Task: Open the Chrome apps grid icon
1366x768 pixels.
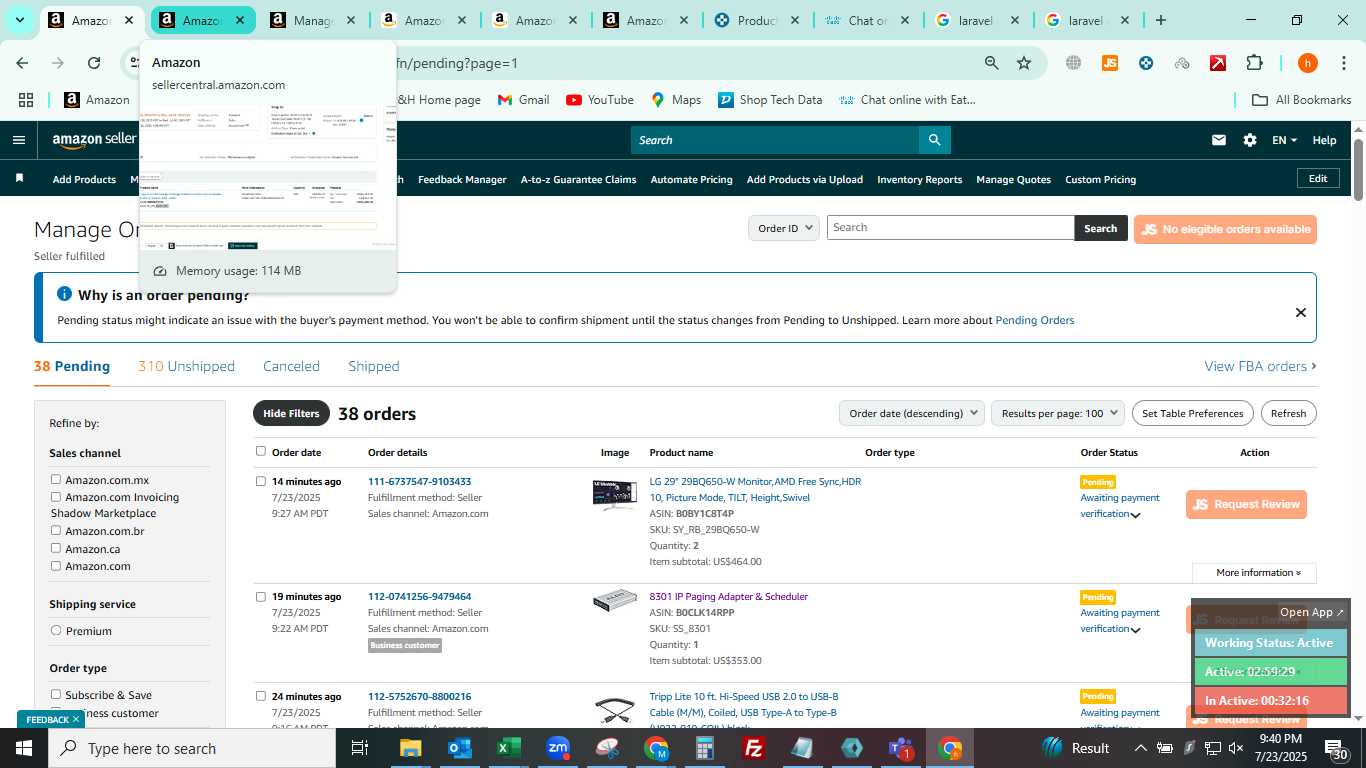Action: tap(26, 100)
